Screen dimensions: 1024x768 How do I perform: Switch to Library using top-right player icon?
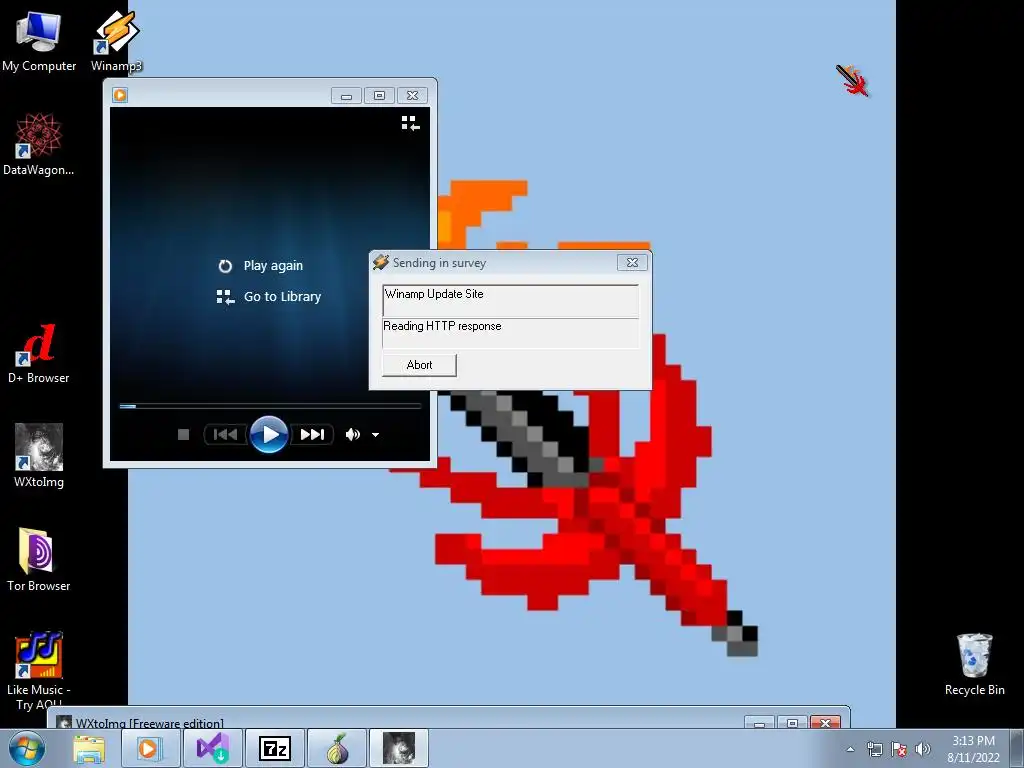(410, 123)
